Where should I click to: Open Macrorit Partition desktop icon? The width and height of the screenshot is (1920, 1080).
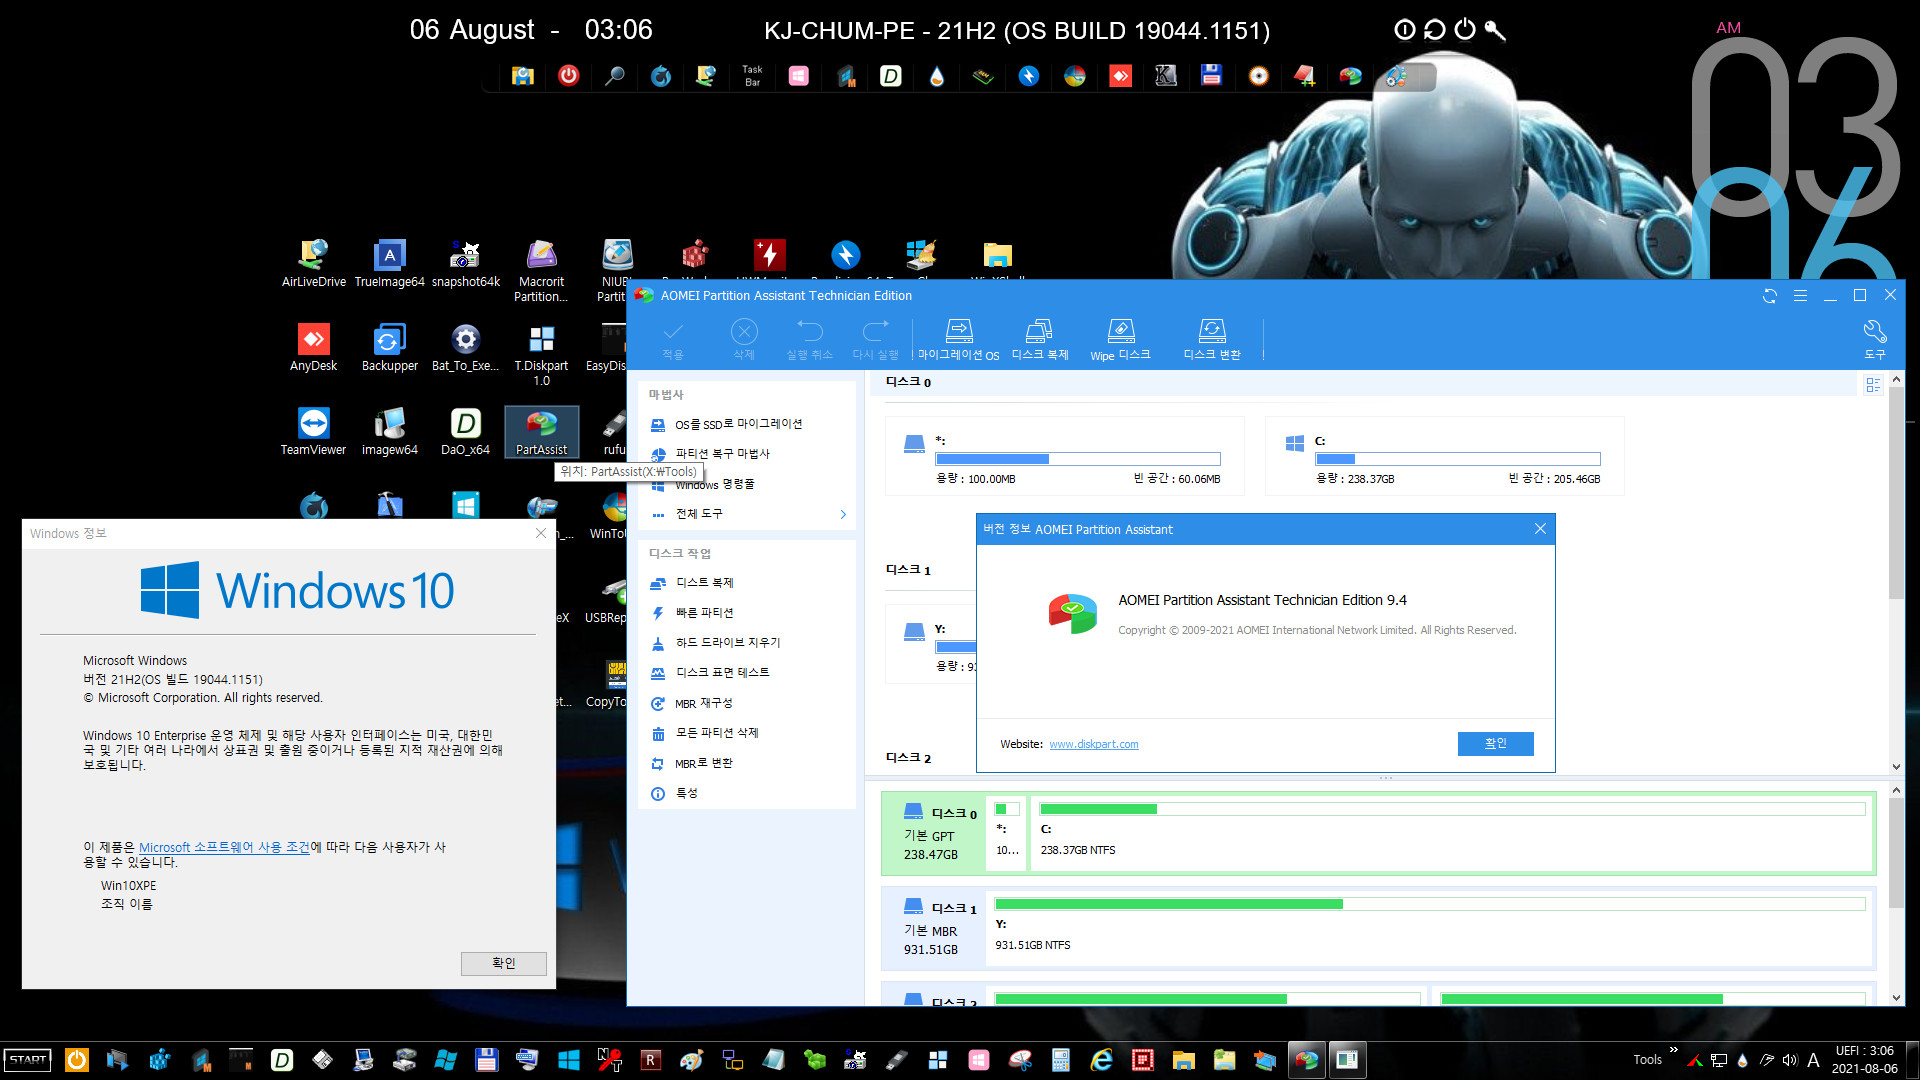[x=541, y=271]
